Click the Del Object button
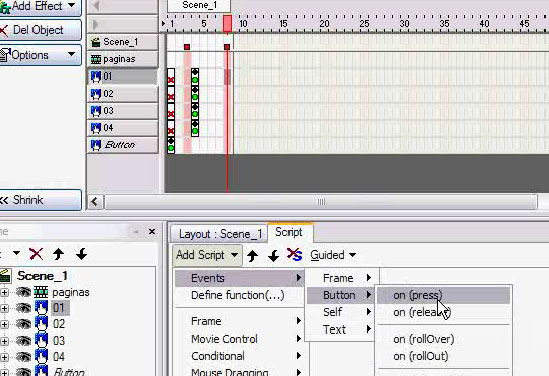Image resolution: width=549 pixels, height=376 pixels. (x=39, y=30)
